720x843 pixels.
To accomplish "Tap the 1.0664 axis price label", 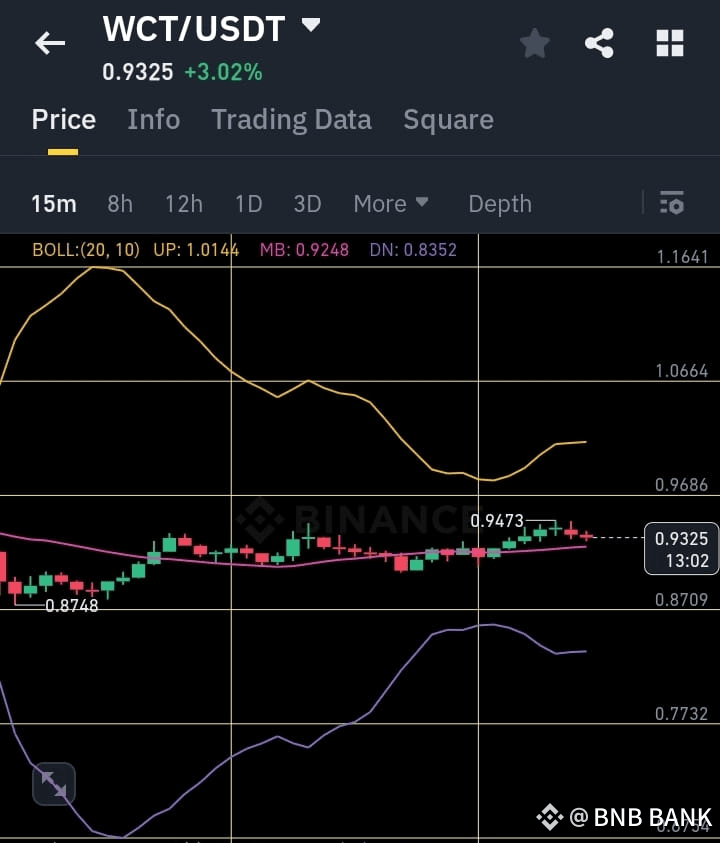I will pos(682,371).
